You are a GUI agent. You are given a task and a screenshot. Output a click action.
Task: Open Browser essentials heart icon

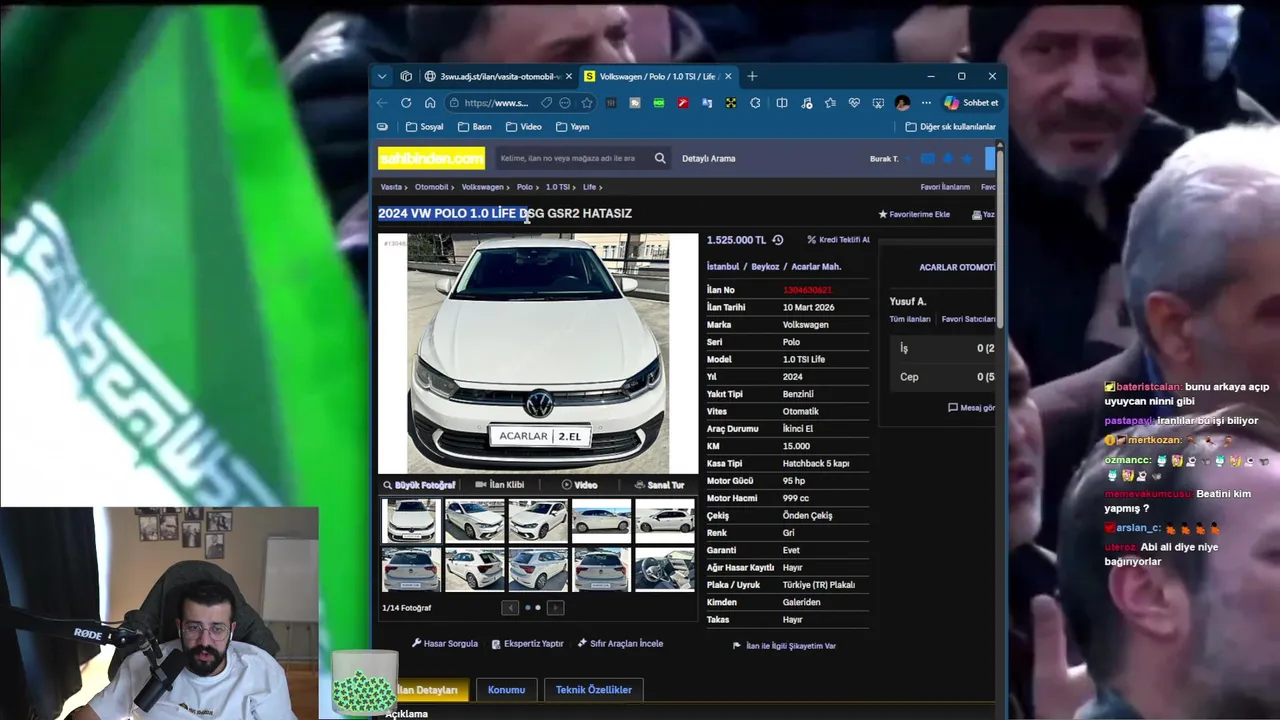click(x=854, y=103)
